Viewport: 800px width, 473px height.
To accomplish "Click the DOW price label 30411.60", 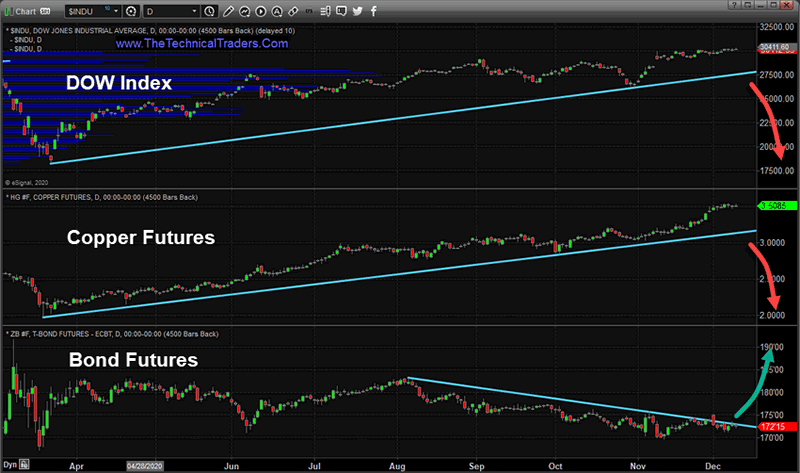I will coord(777,47).
